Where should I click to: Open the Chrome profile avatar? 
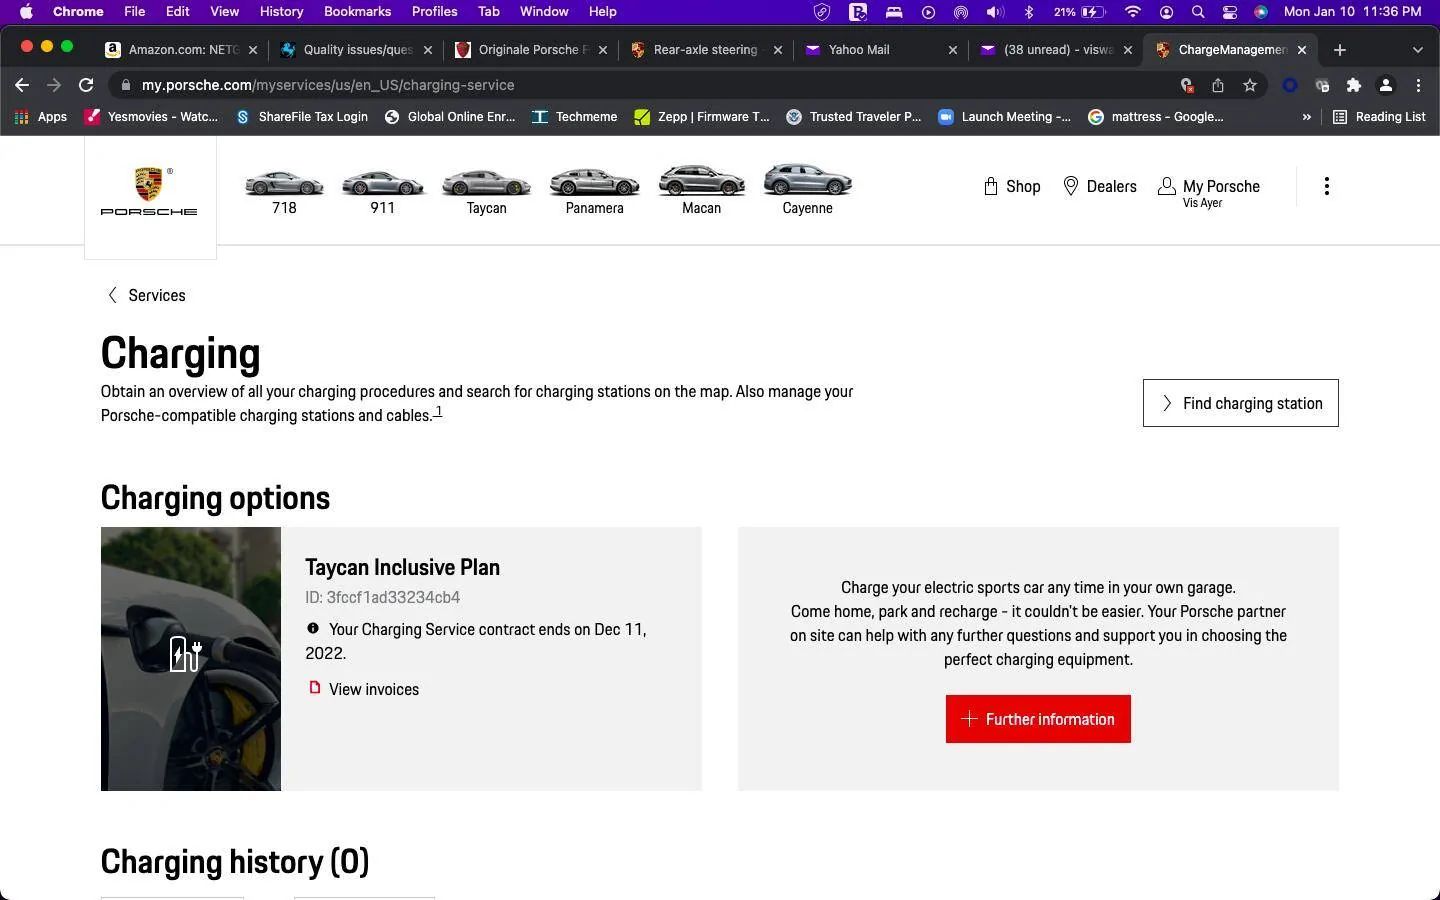click(1386, 85)
